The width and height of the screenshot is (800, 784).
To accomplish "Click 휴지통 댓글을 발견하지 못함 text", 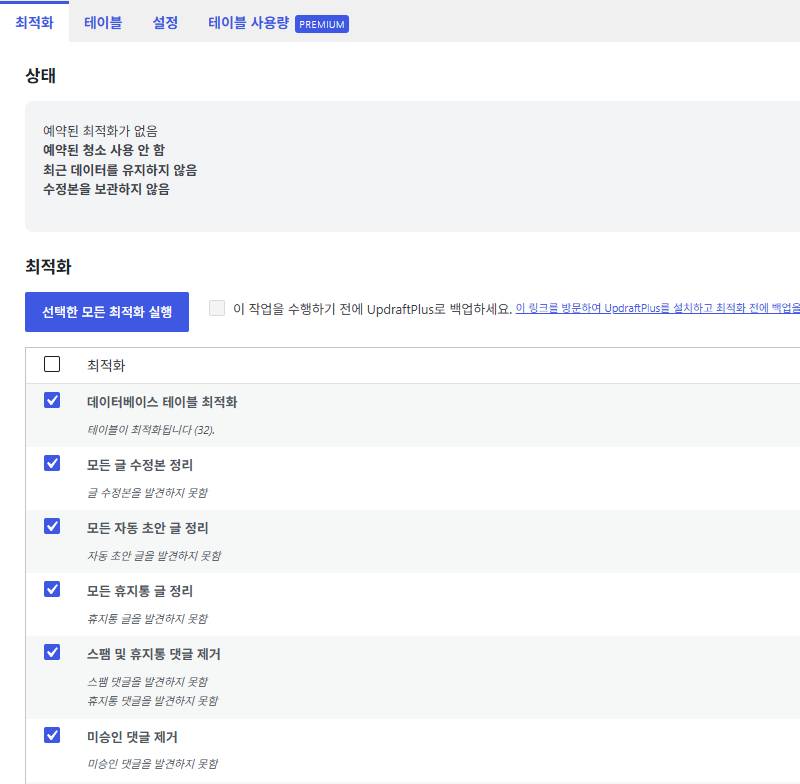I will [x=153, y=701].
